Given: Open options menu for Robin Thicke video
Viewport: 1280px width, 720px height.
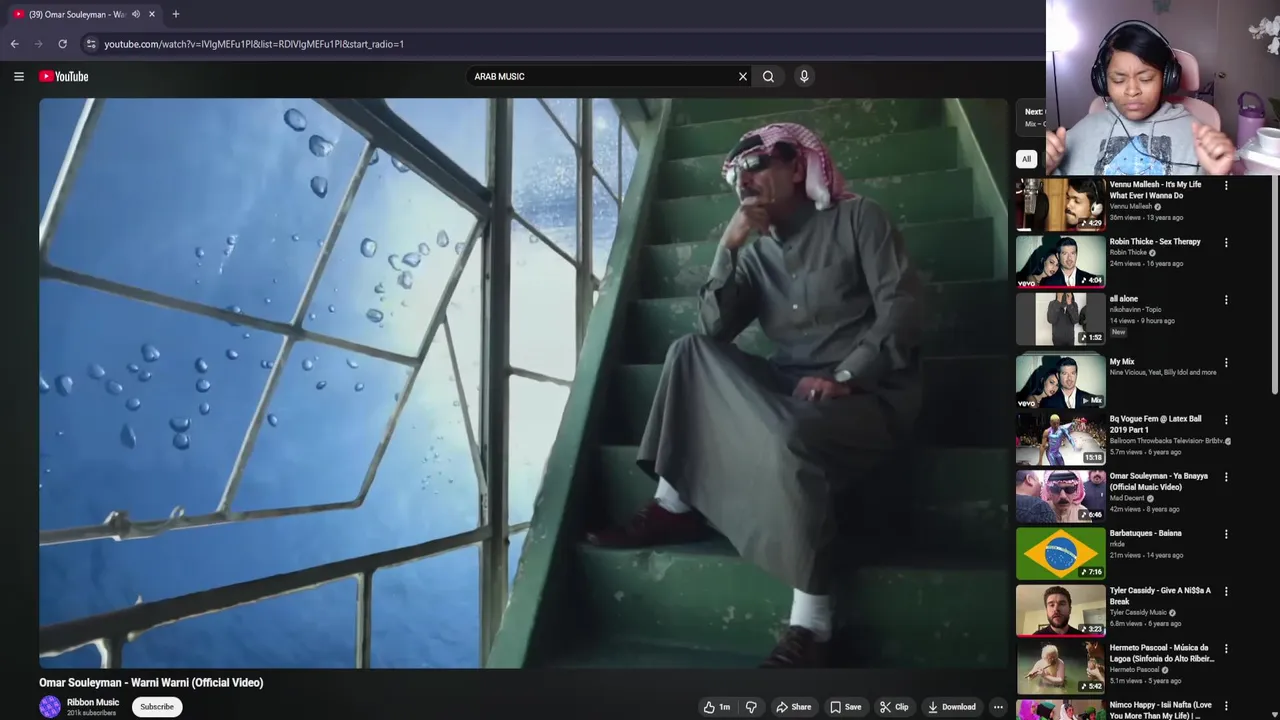Looking at the screenshot, I should pos(1226,242).
